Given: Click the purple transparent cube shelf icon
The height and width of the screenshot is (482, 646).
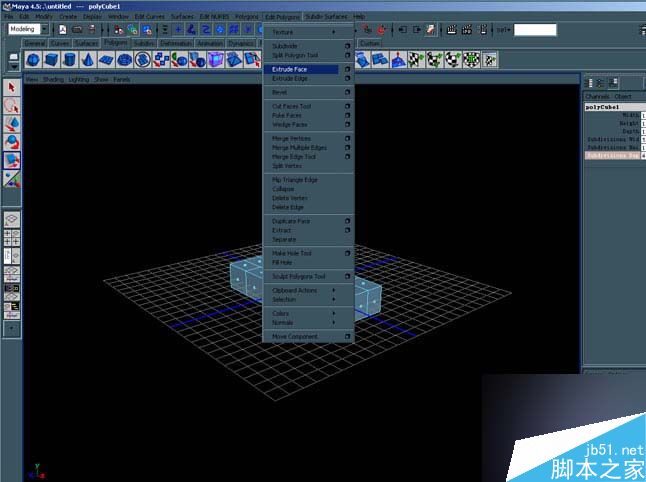Looking at the screenshot, I should pos(215,60).
